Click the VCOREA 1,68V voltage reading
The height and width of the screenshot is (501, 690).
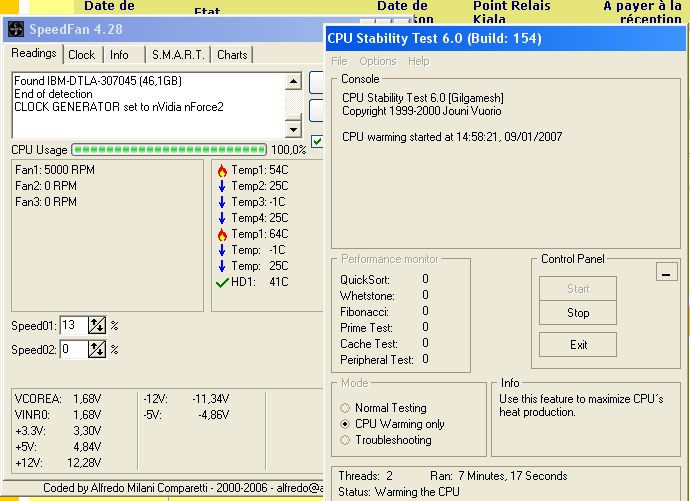pos(58,399)
